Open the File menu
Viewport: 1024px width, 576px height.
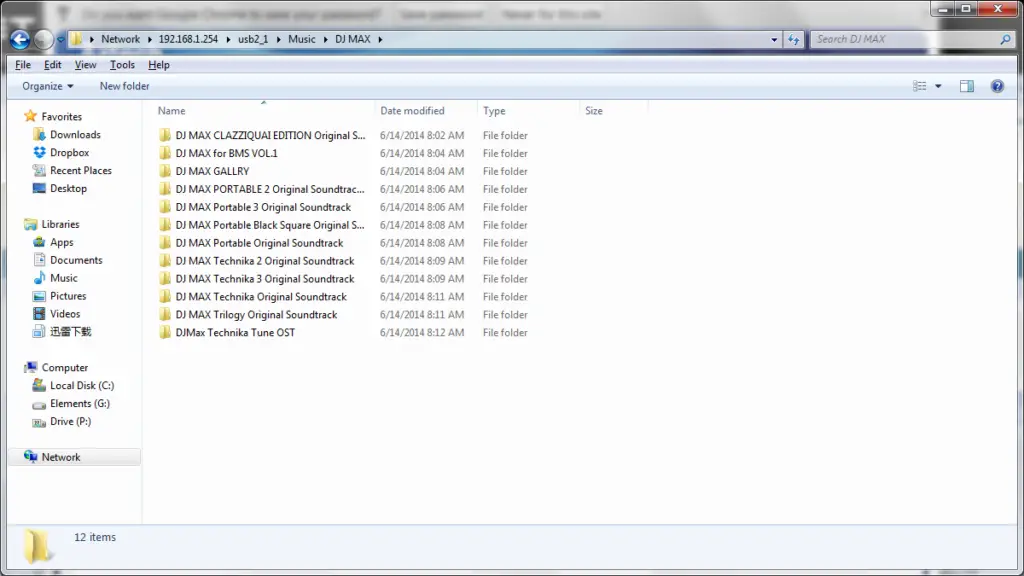click(x=23, y=65)
